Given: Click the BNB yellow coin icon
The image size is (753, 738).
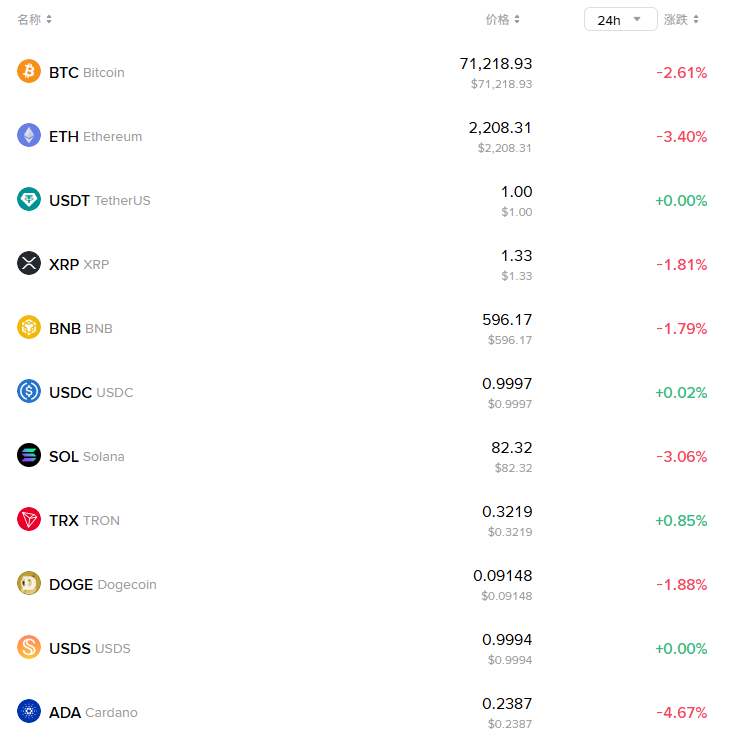Looking at the screenshot, I should click(x=29, y=327).
